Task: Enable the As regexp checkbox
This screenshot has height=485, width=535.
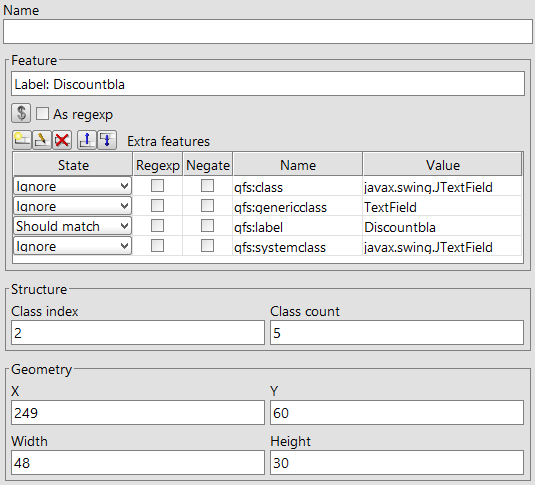Action: coord(42,114)
